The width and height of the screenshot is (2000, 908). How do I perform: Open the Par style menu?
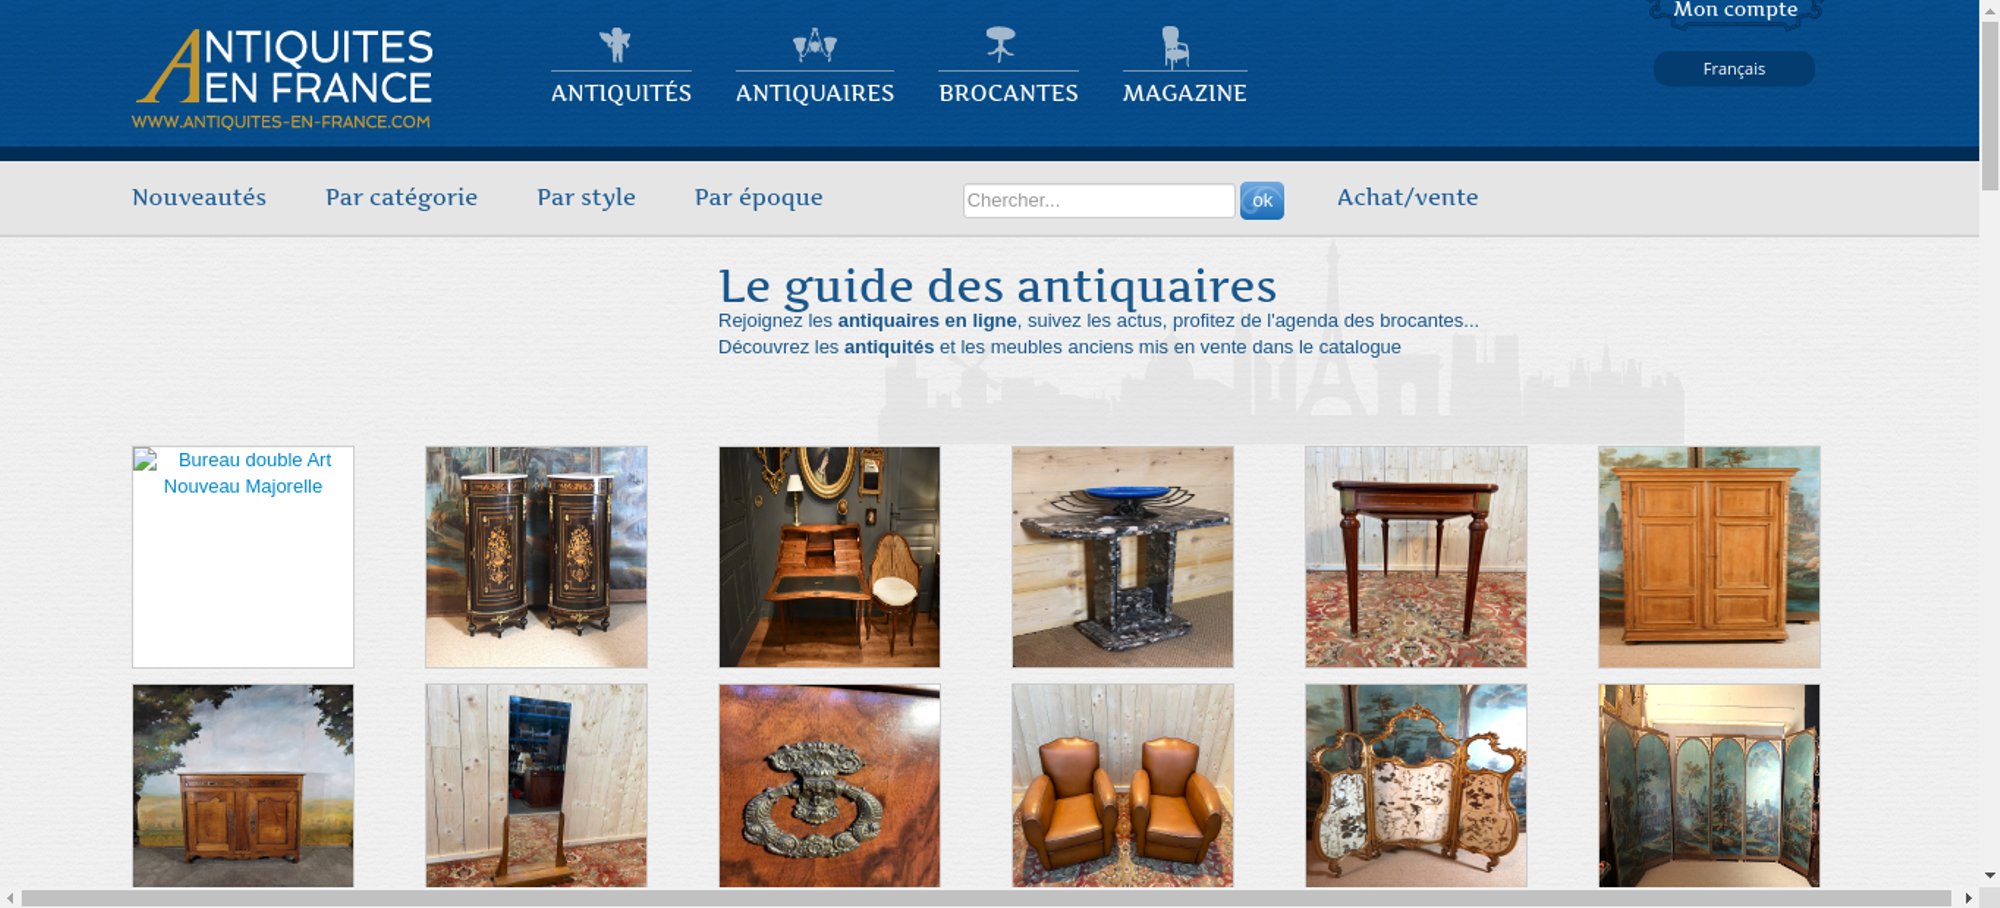586,197
